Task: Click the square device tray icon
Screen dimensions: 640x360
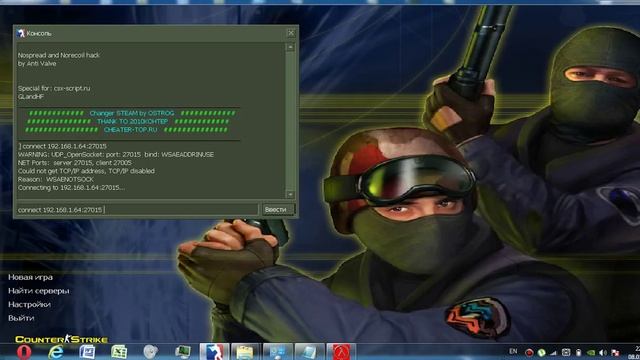Action: tap(566, 352)
